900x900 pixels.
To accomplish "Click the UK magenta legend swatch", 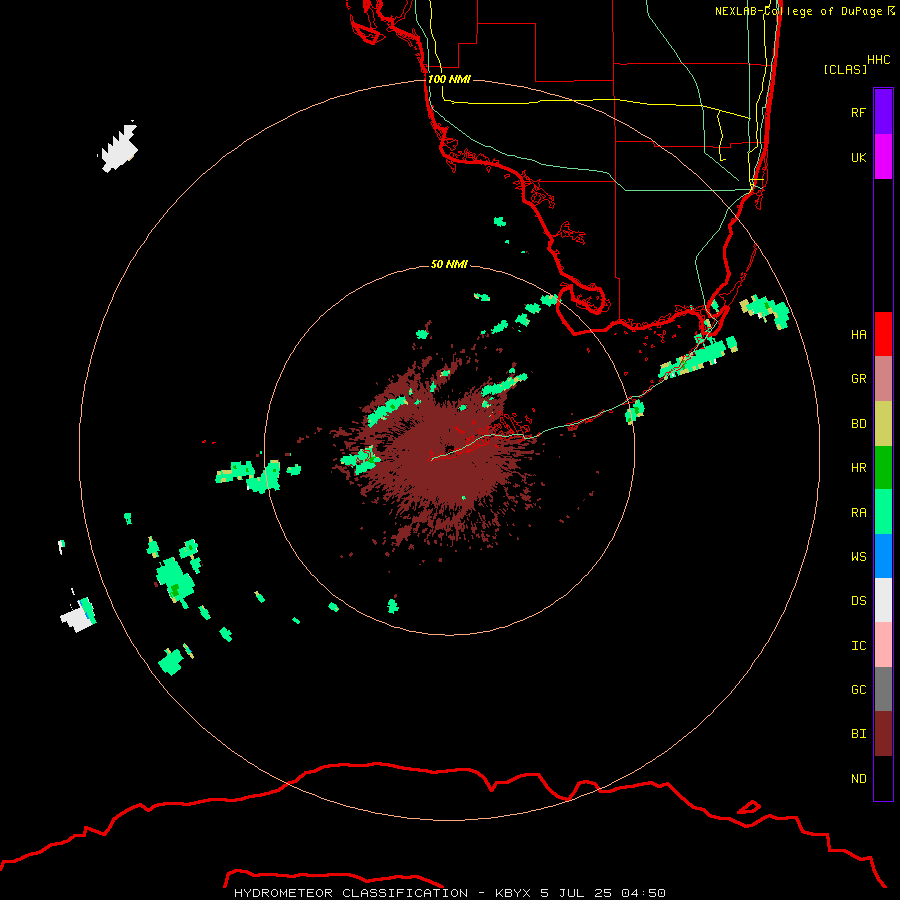I will tap(883, 157).
